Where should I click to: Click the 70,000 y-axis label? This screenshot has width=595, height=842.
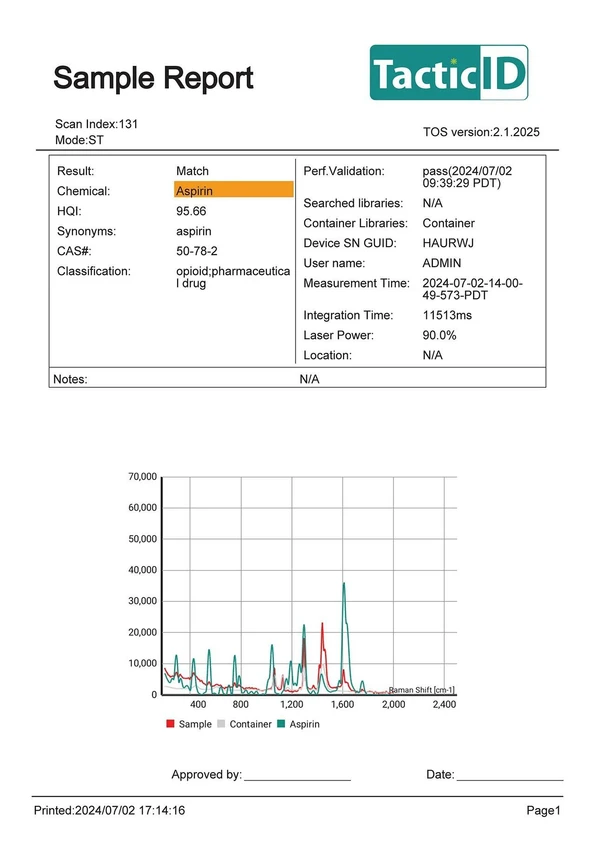[142, 476]
